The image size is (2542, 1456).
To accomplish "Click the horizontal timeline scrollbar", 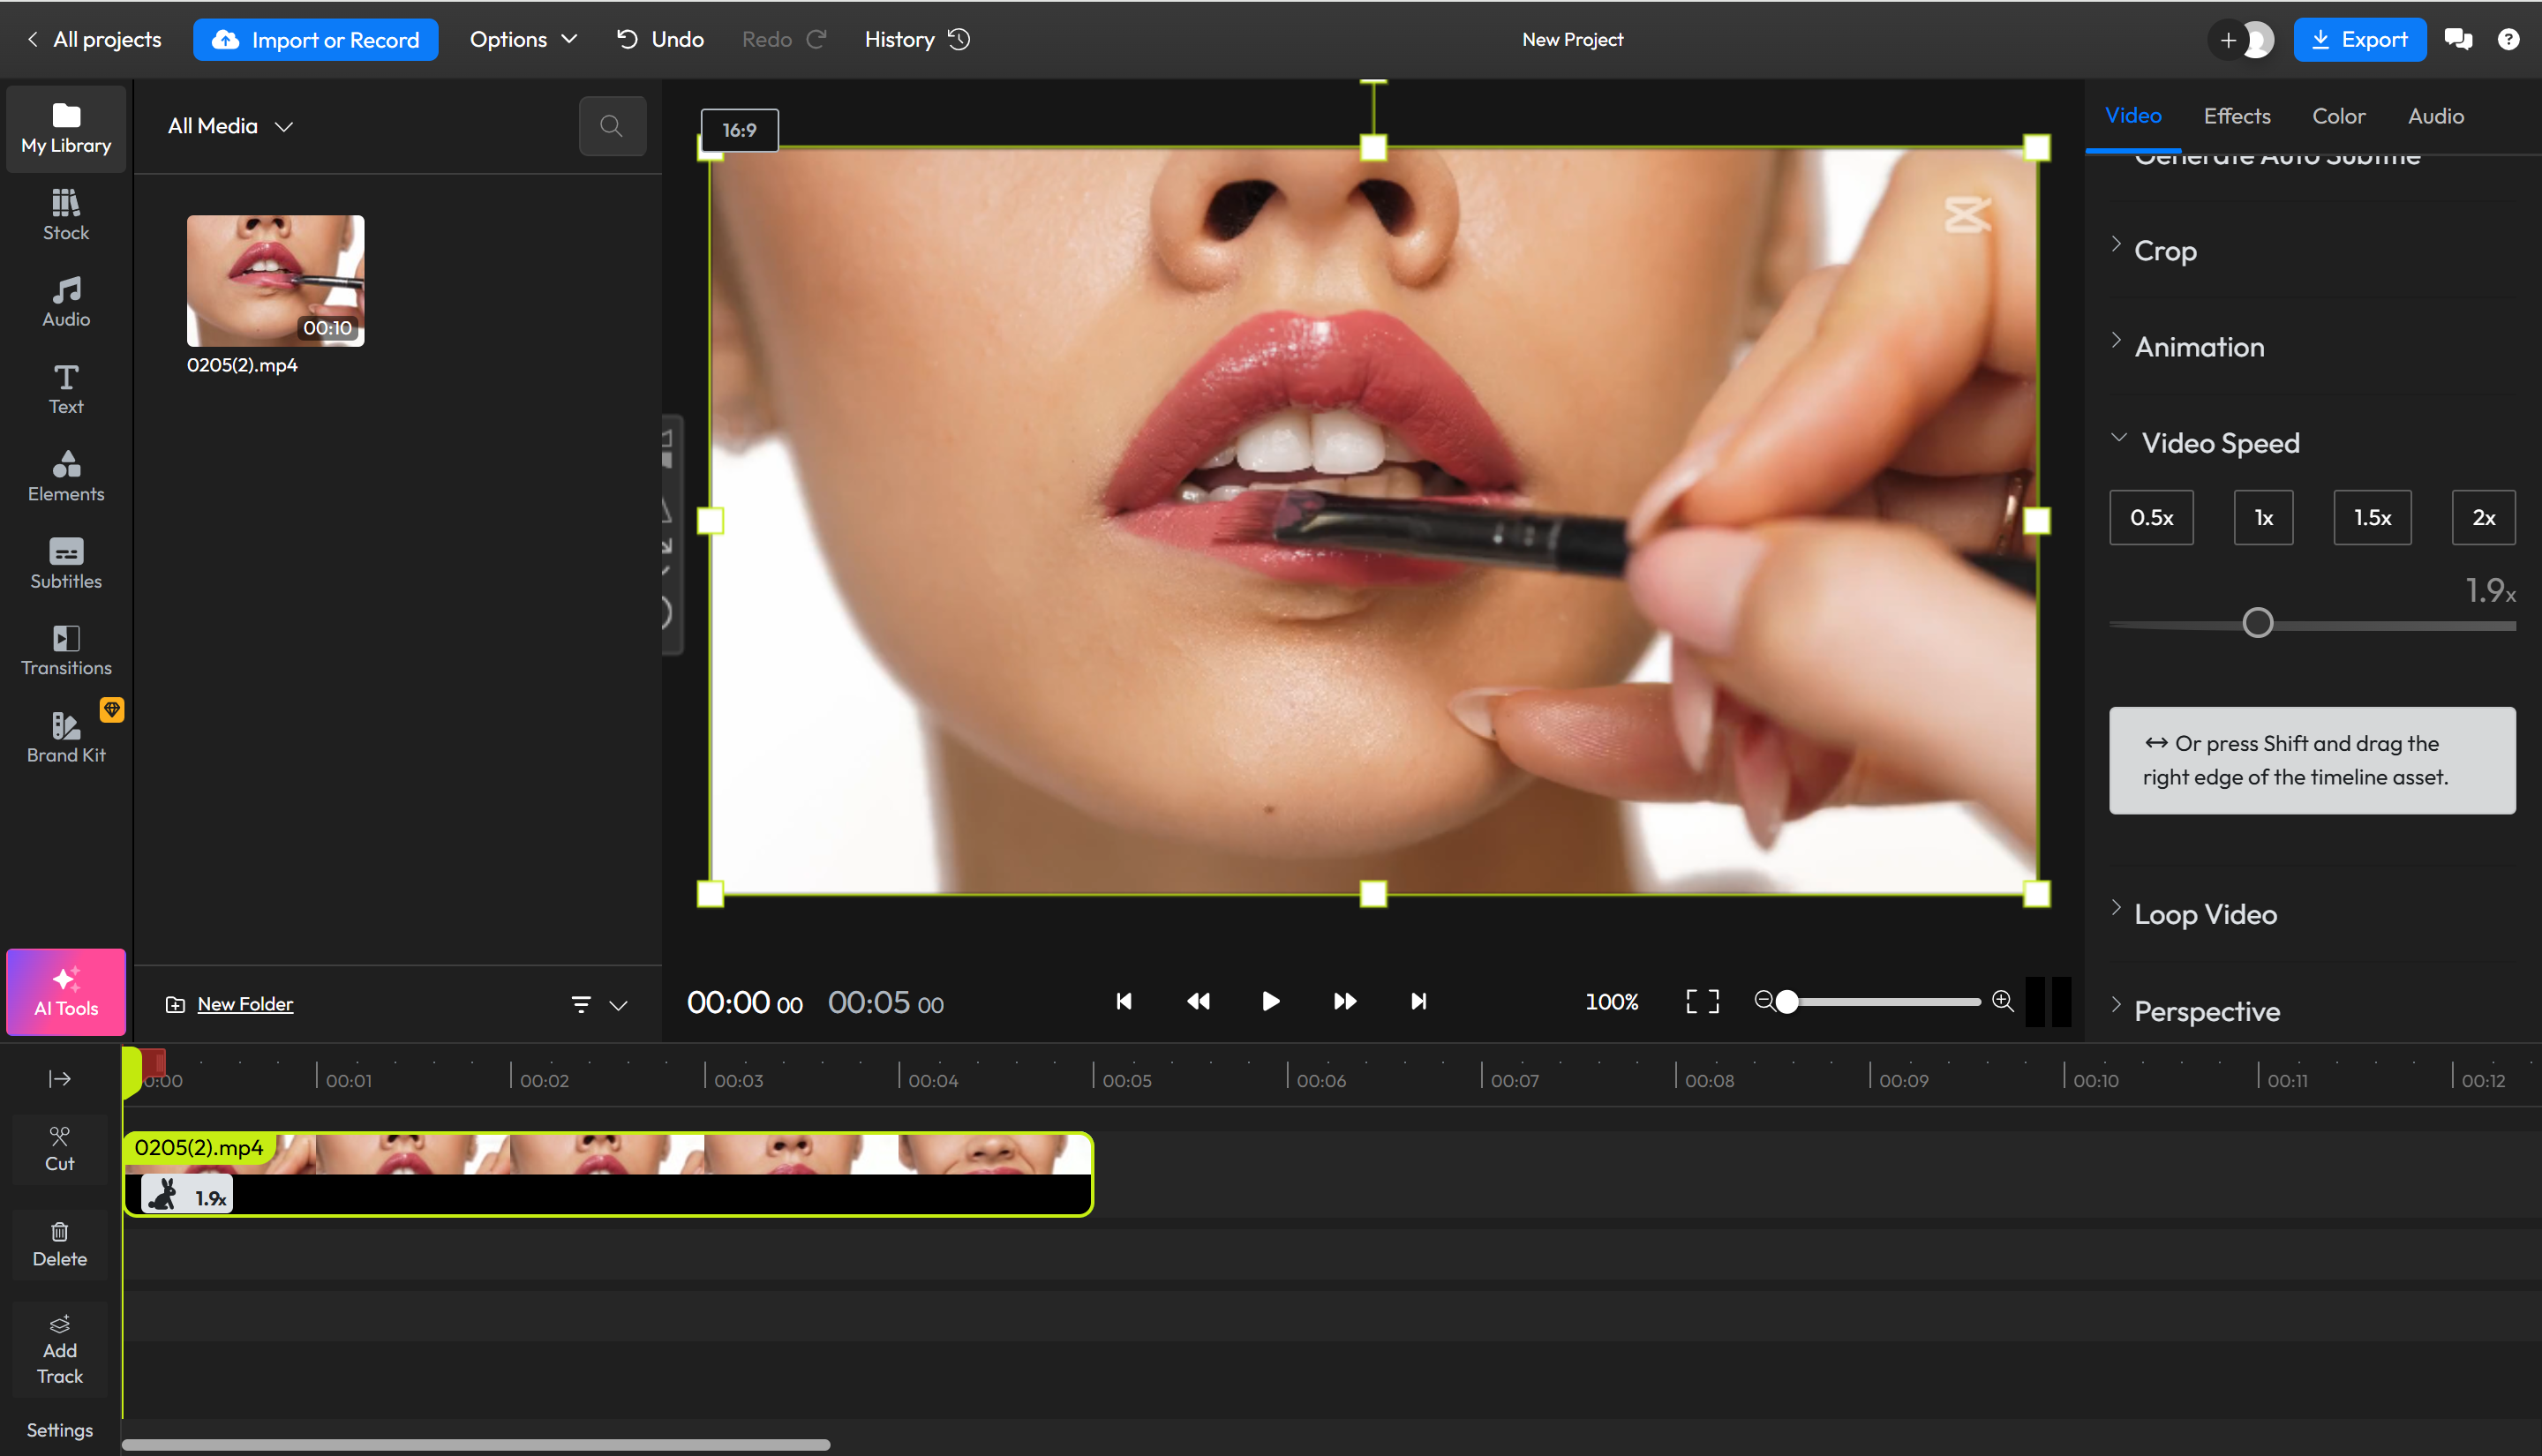I will [x=476, y=1444].
